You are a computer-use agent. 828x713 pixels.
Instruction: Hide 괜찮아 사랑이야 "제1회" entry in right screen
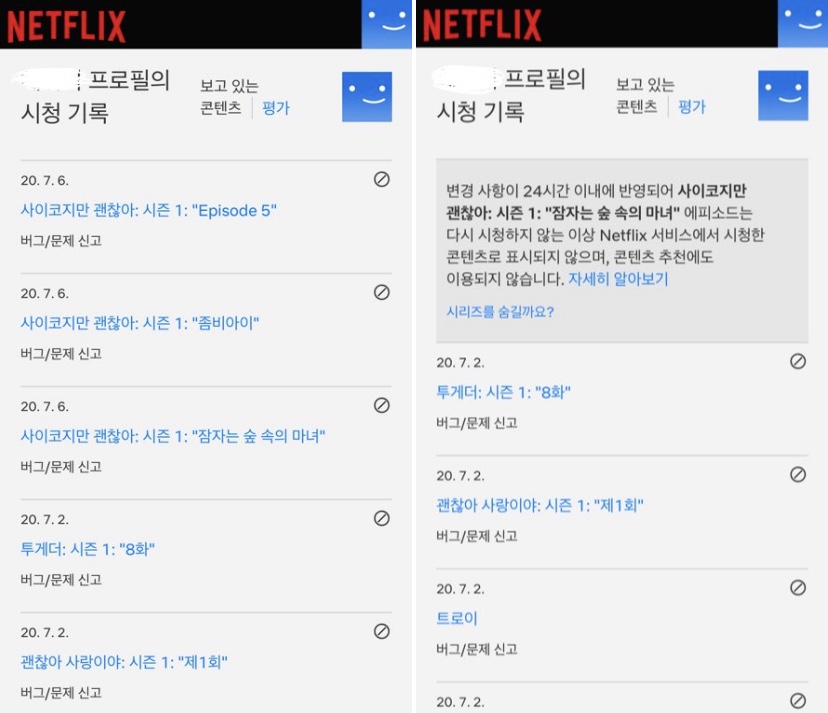(798, 474)
